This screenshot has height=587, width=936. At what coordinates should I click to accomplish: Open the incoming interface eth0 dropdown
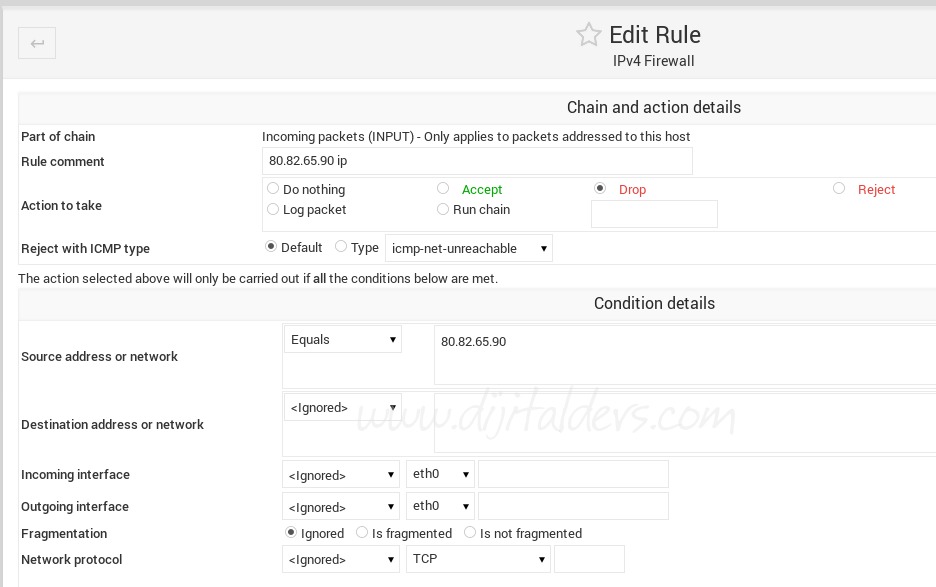coord(440,475)
